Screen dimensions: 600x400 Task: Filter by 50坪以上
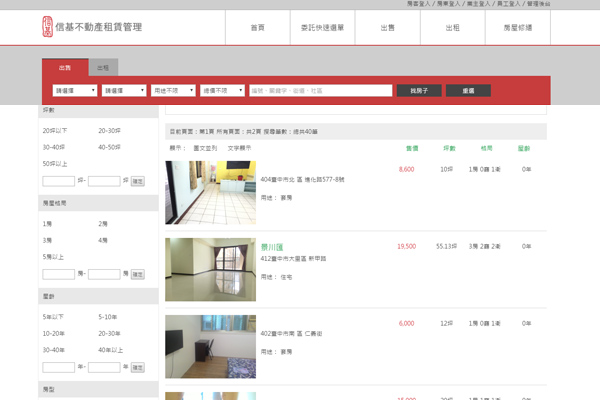(55, 163)
